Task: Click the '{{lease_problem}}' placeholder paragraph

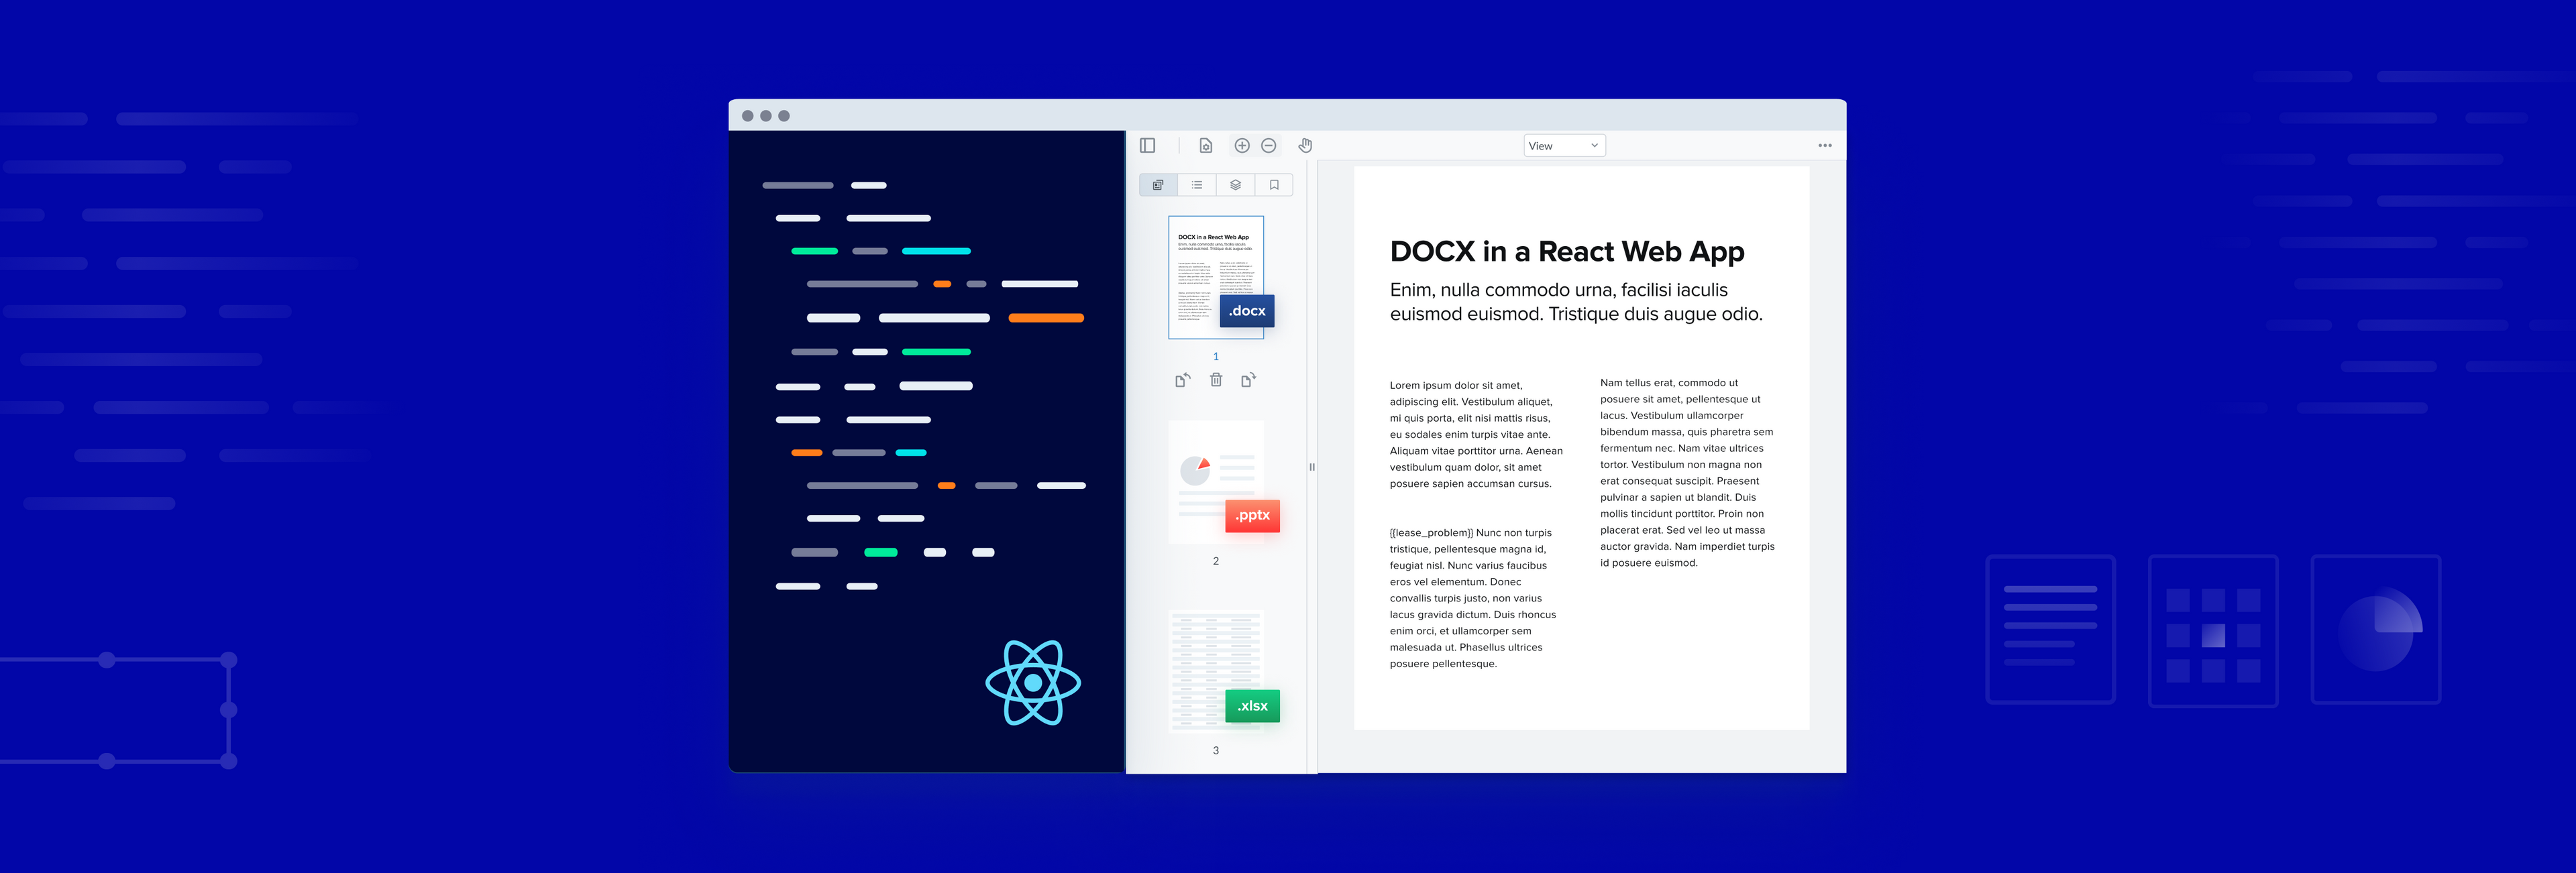Action: point(1473,598)
